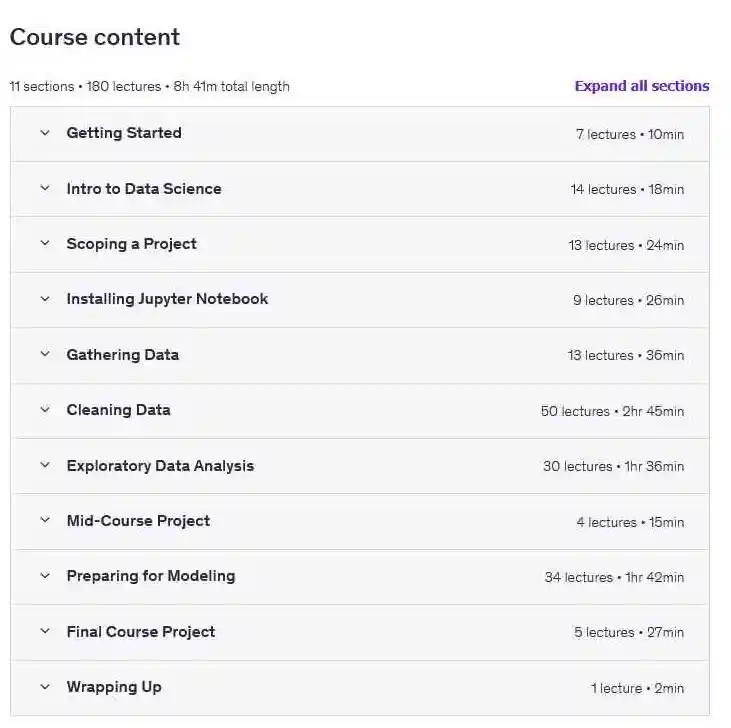Open the Cleaning Data section title

[118, 410]
